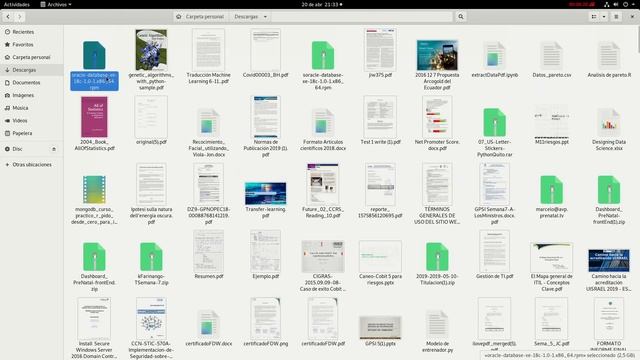Select Dashboard_PreNatal-frontEnd.zip archive icon
The height and width of the screenshot is (360, 640).
pos(94,257)
